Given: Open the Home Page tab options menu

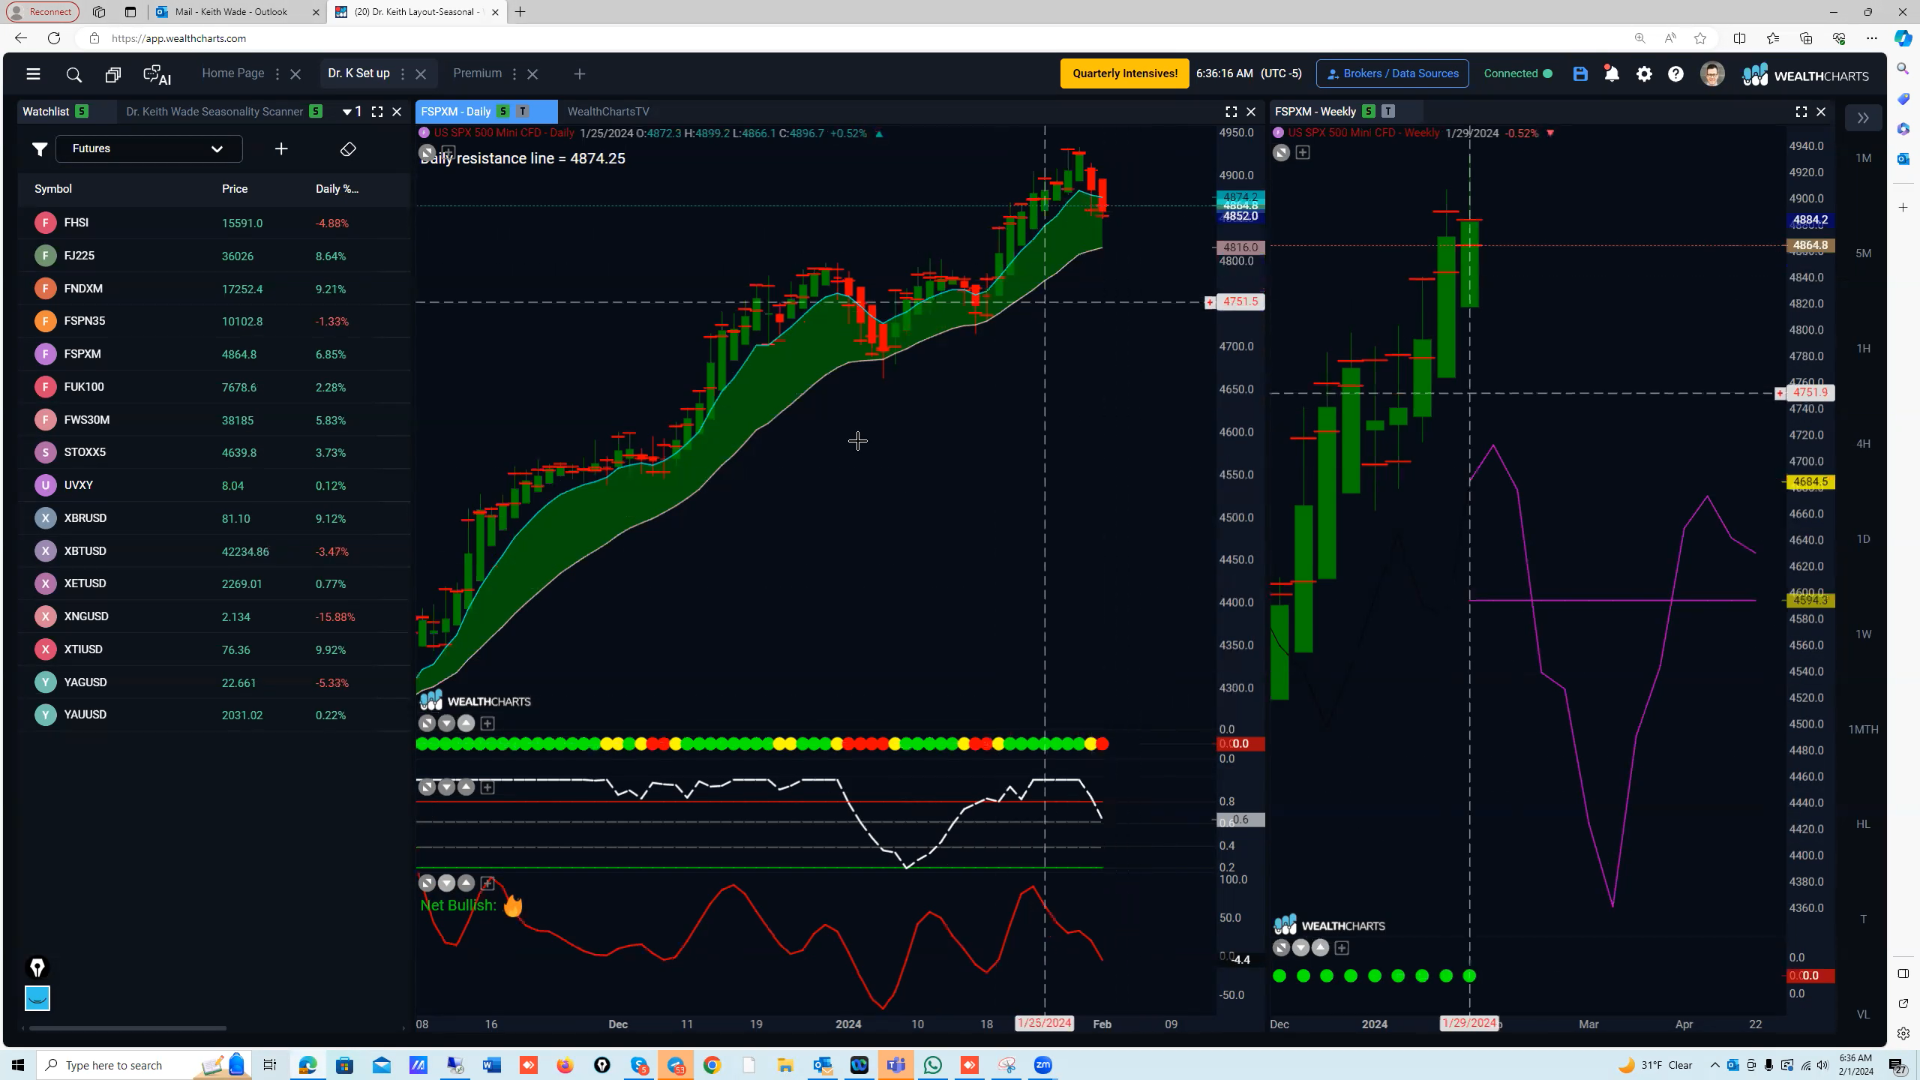Looking at the screenshot, I should [277, 74].
